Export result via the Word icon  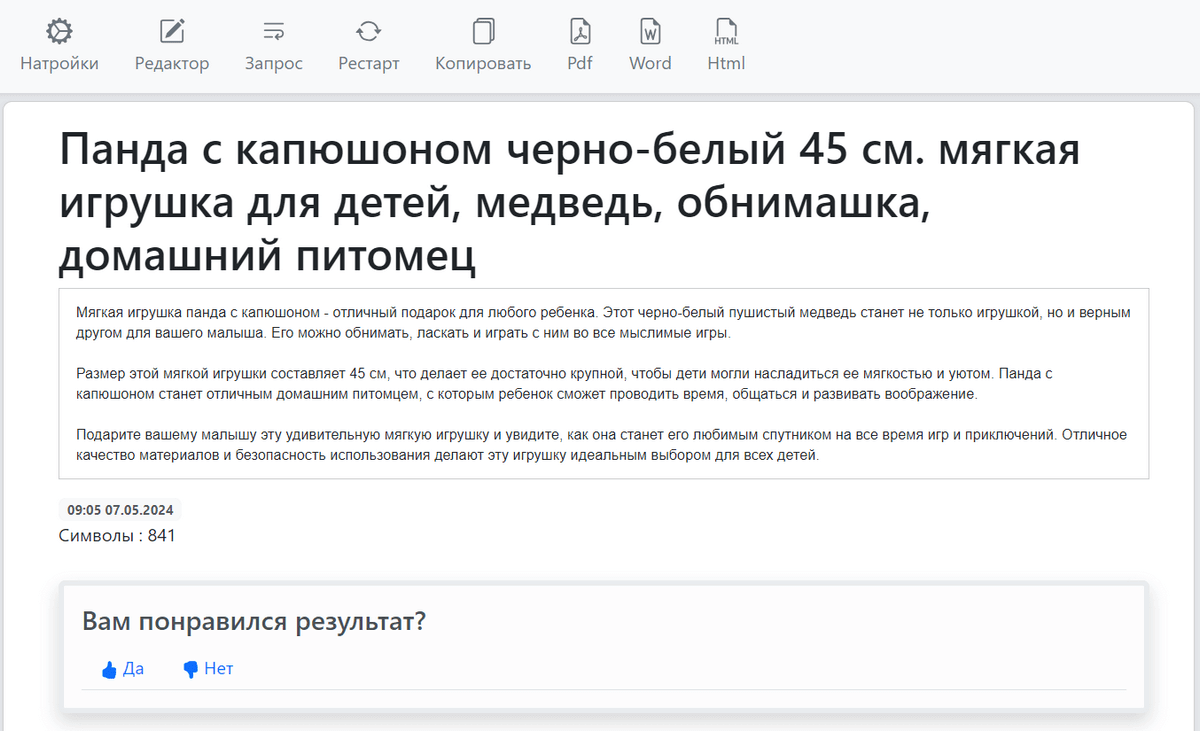(x=650, y=32)
